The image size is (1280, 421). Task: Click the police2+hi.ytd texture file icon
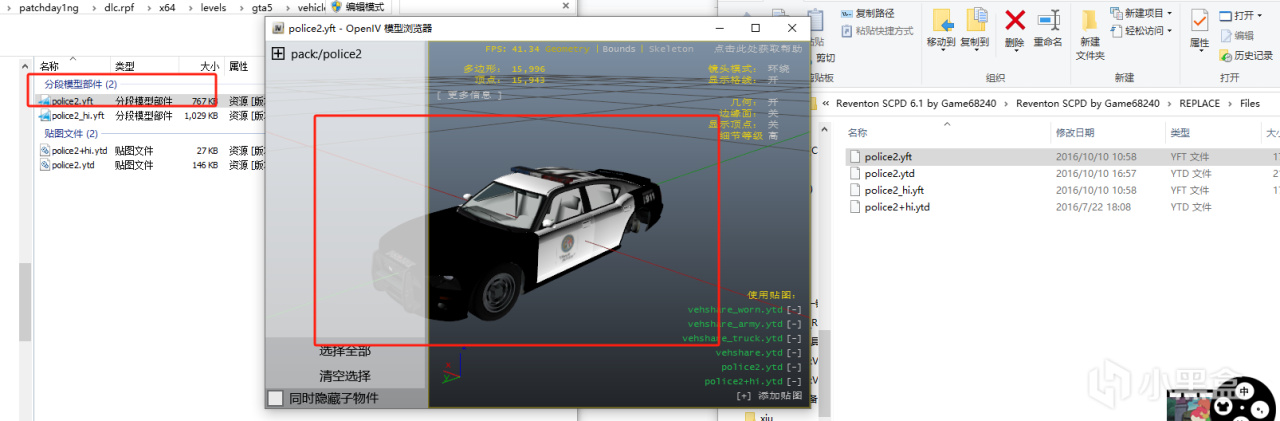click(45, 150)
